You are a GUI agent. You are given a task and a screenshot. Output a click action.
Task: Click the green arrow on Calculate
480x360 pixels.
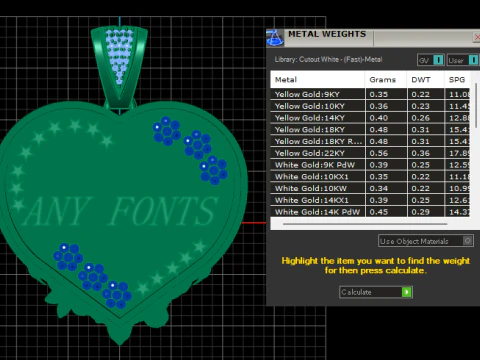[x=407, y=292]
